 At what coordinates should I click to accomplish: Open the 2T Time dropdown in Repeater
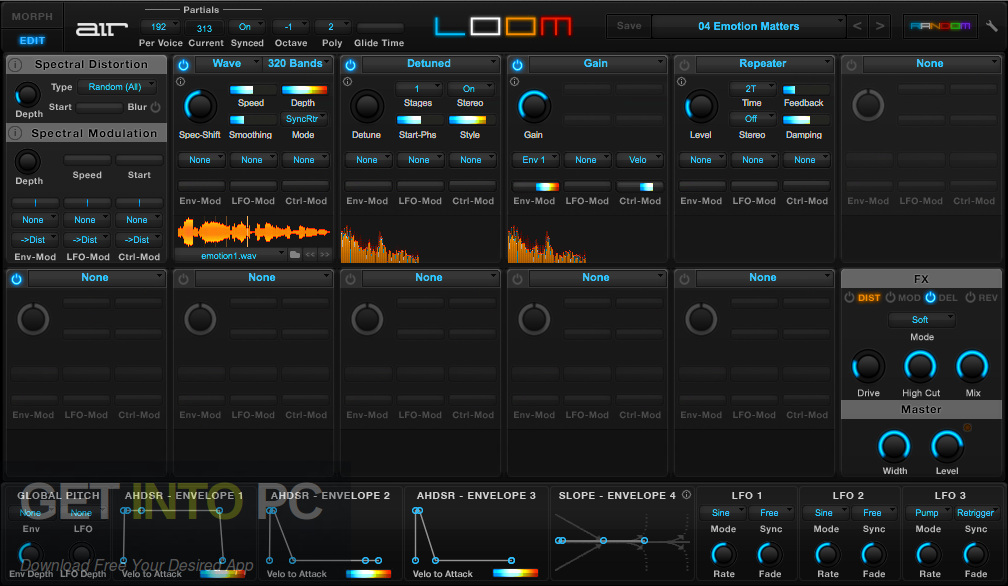click(x=752, y=89)
